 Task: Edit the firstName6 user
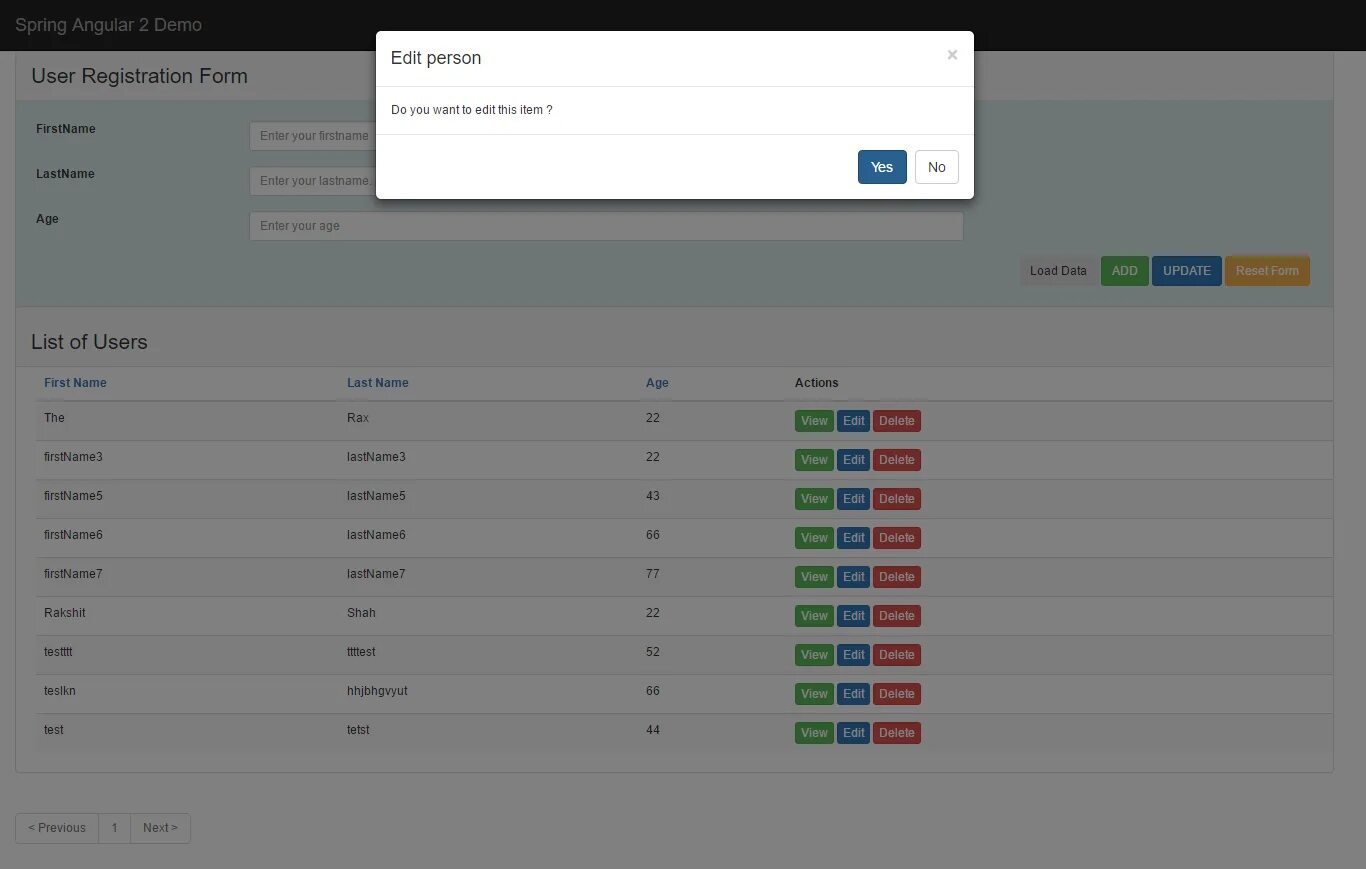click(853, 538)
